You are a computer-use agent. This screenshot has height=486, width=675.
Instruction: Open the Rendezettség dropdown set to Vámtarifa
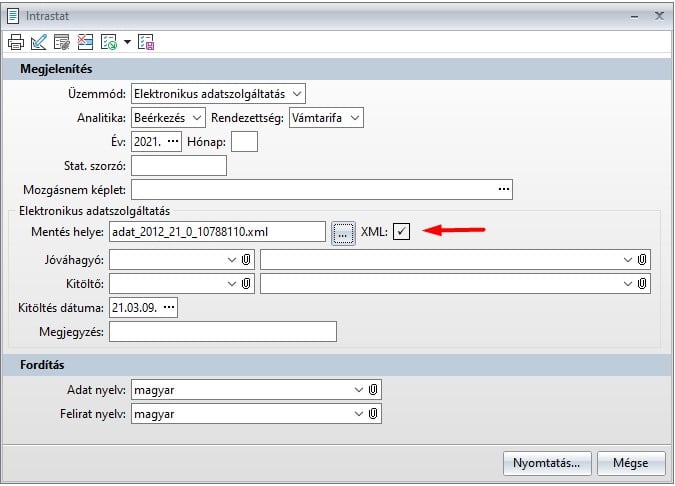point(355,118)
